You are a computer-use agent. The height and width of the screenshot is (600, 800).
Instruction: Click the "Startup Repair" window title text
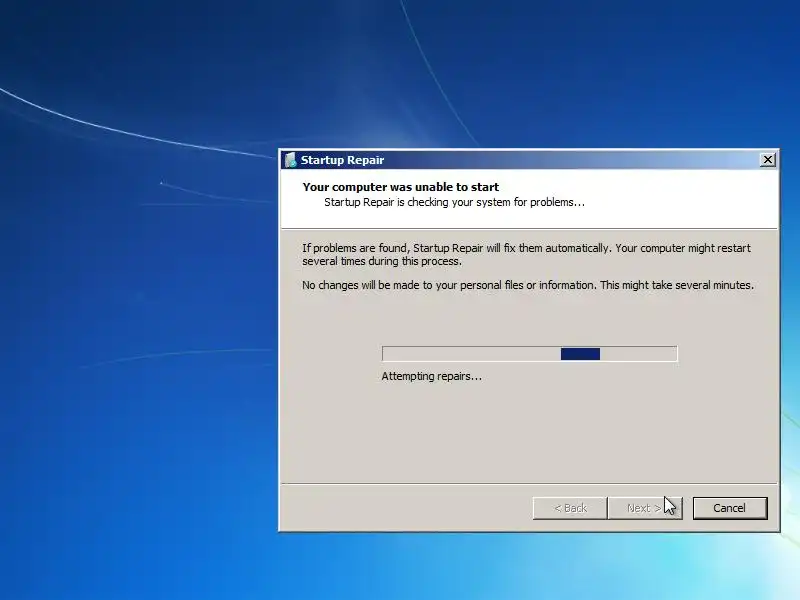click(x=342, y=160)
